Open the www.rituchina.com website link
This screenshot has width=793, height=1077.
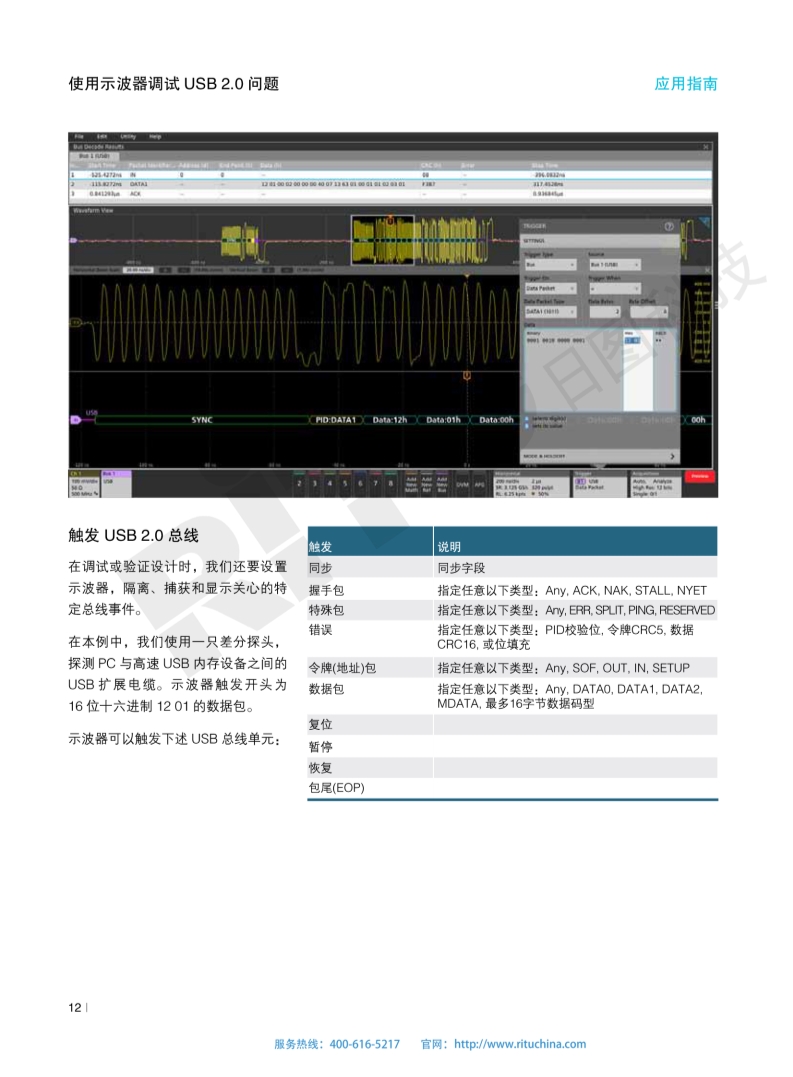click(520, 1044)
